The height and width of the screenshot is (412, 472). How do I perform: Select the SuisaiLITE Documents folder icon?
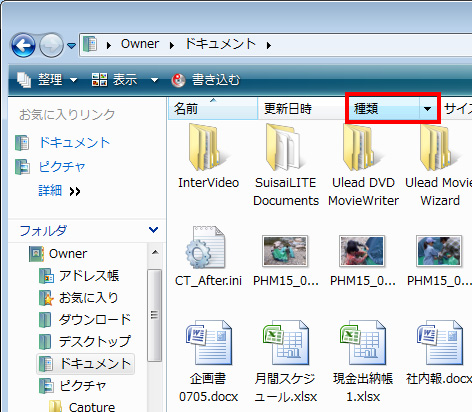point(284,147)
